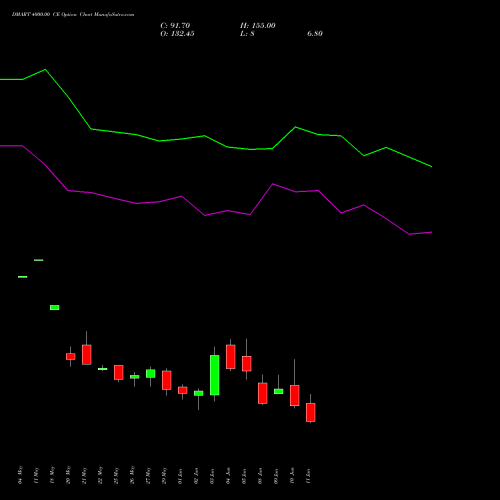Click the "02 Jun" date axis label
This screenshot has width=500, height=500.
[197, 476]
